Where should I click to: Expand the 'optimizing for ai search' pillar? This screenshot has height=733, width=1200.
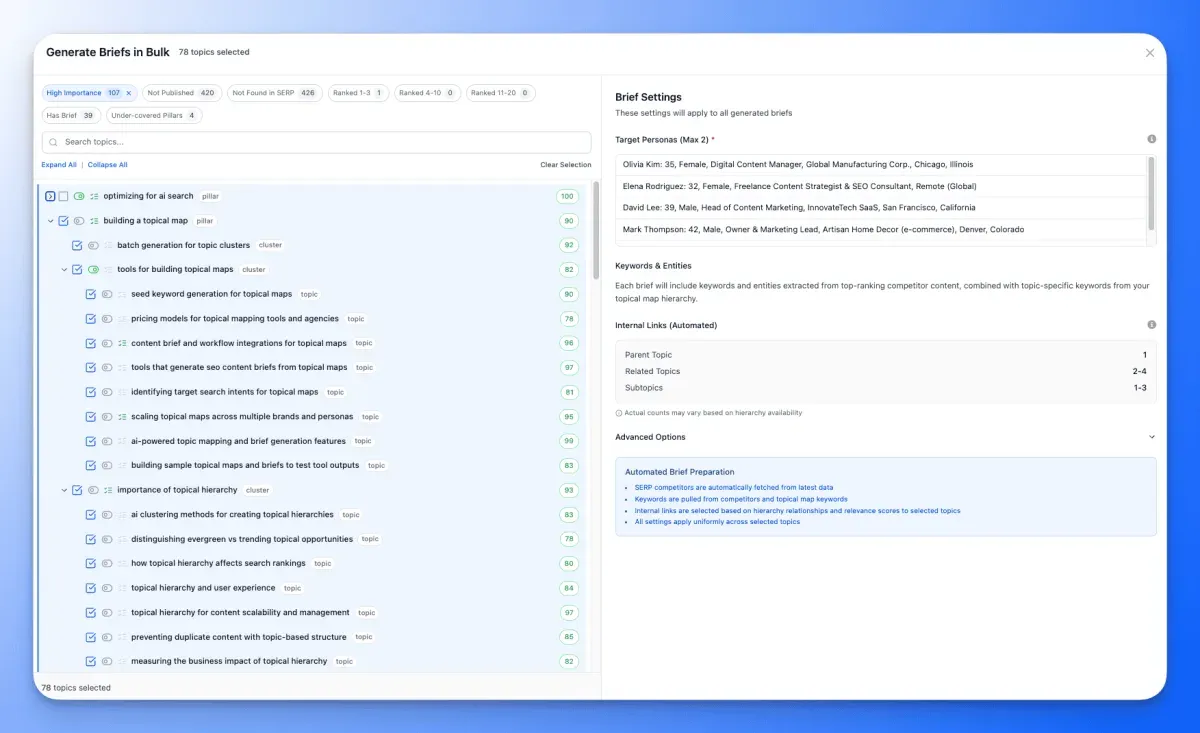pos(50,196)
